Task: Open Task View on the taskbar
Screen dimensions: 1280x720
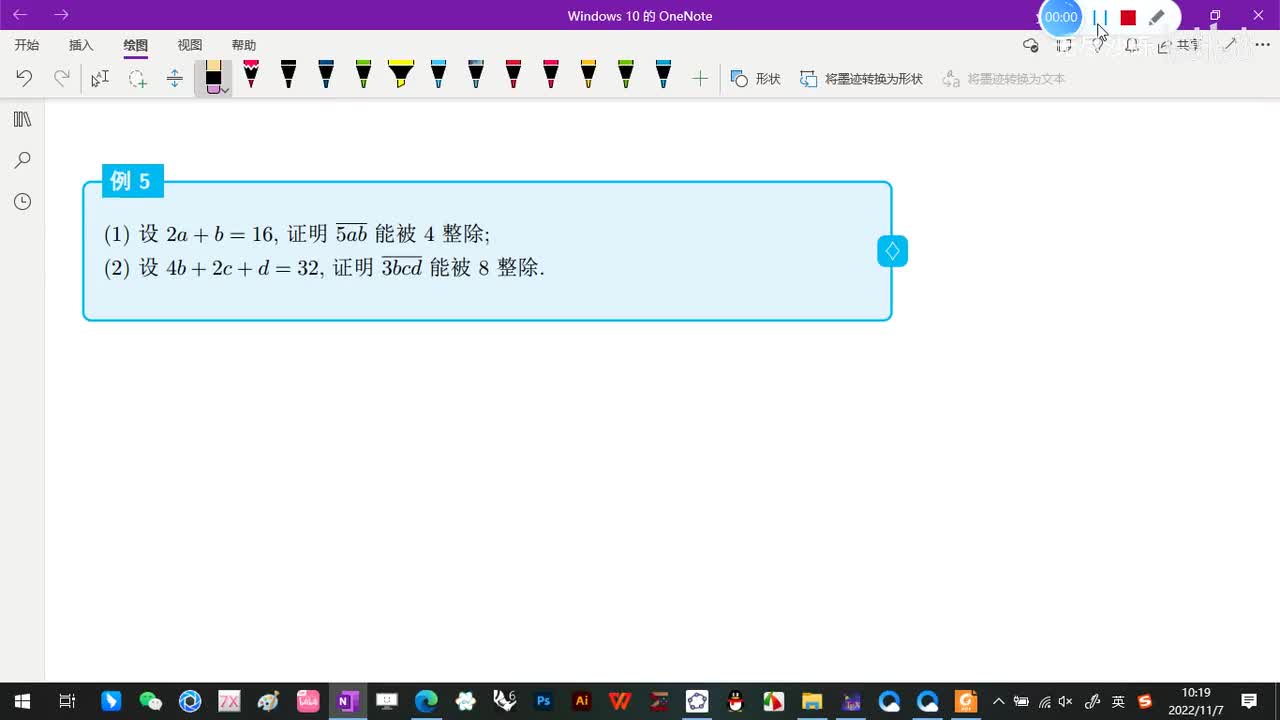Action: [x=67, y=701]
